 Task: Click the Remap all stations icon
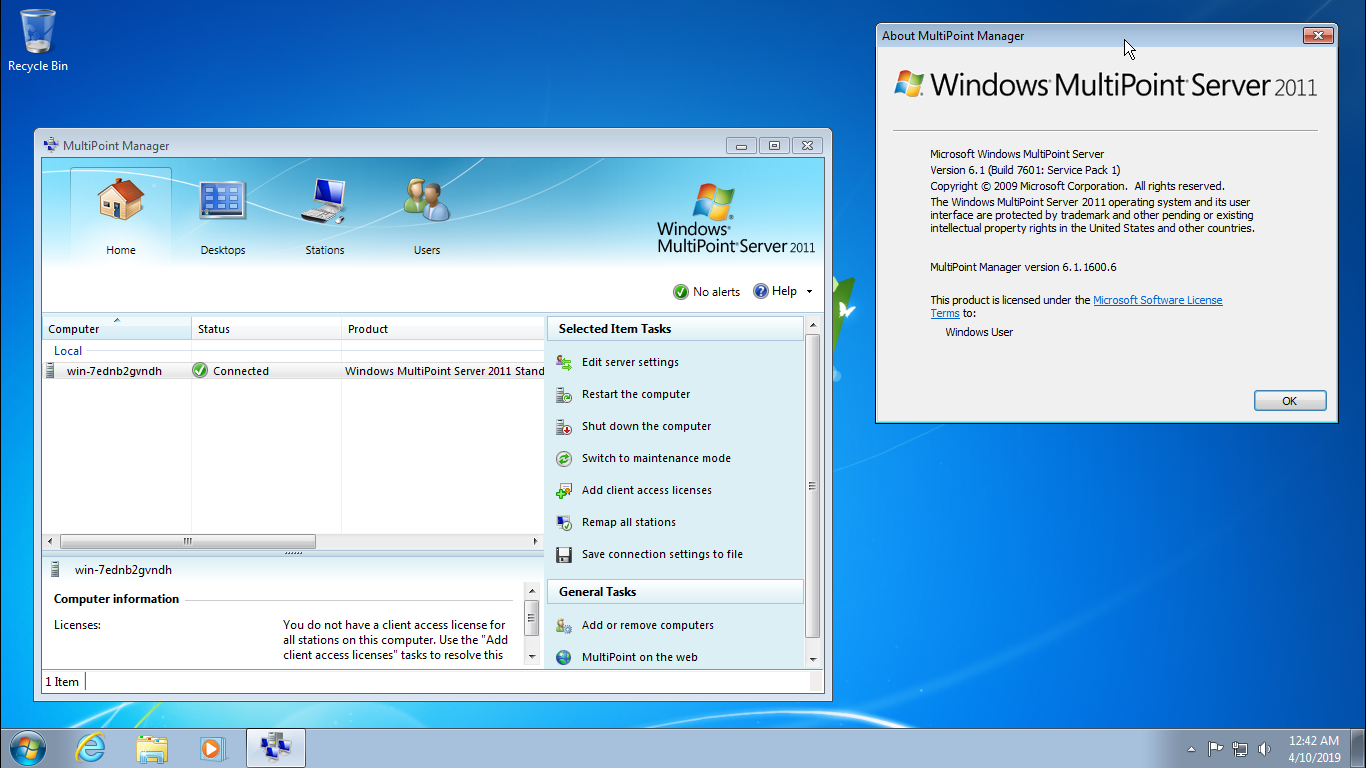tap(564, 522)
